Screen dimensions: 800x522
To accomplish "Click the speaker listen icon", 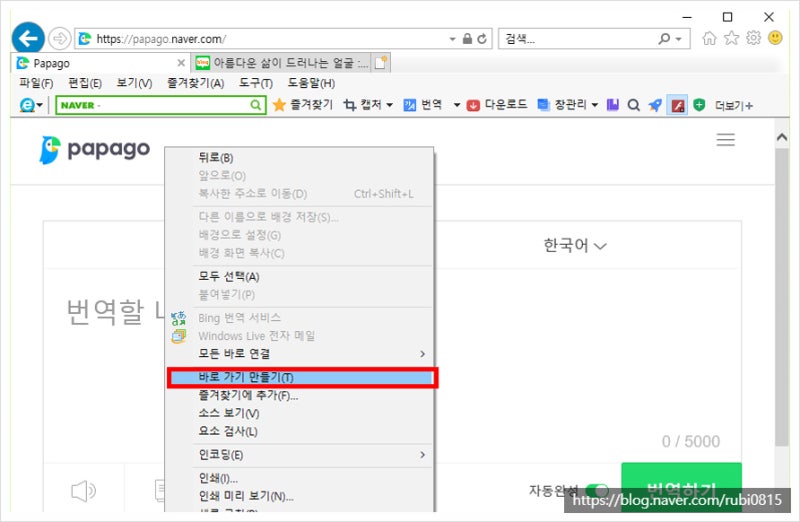I will (83, 491).
